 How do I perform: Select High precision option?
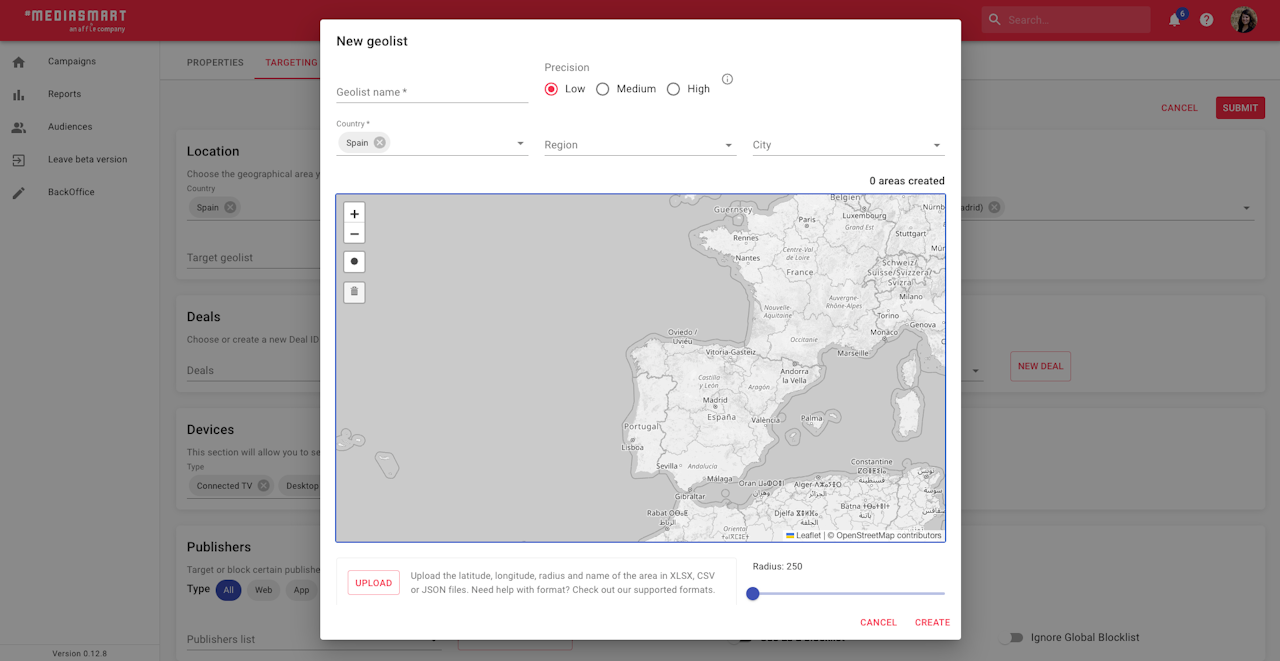coord(673,89)
